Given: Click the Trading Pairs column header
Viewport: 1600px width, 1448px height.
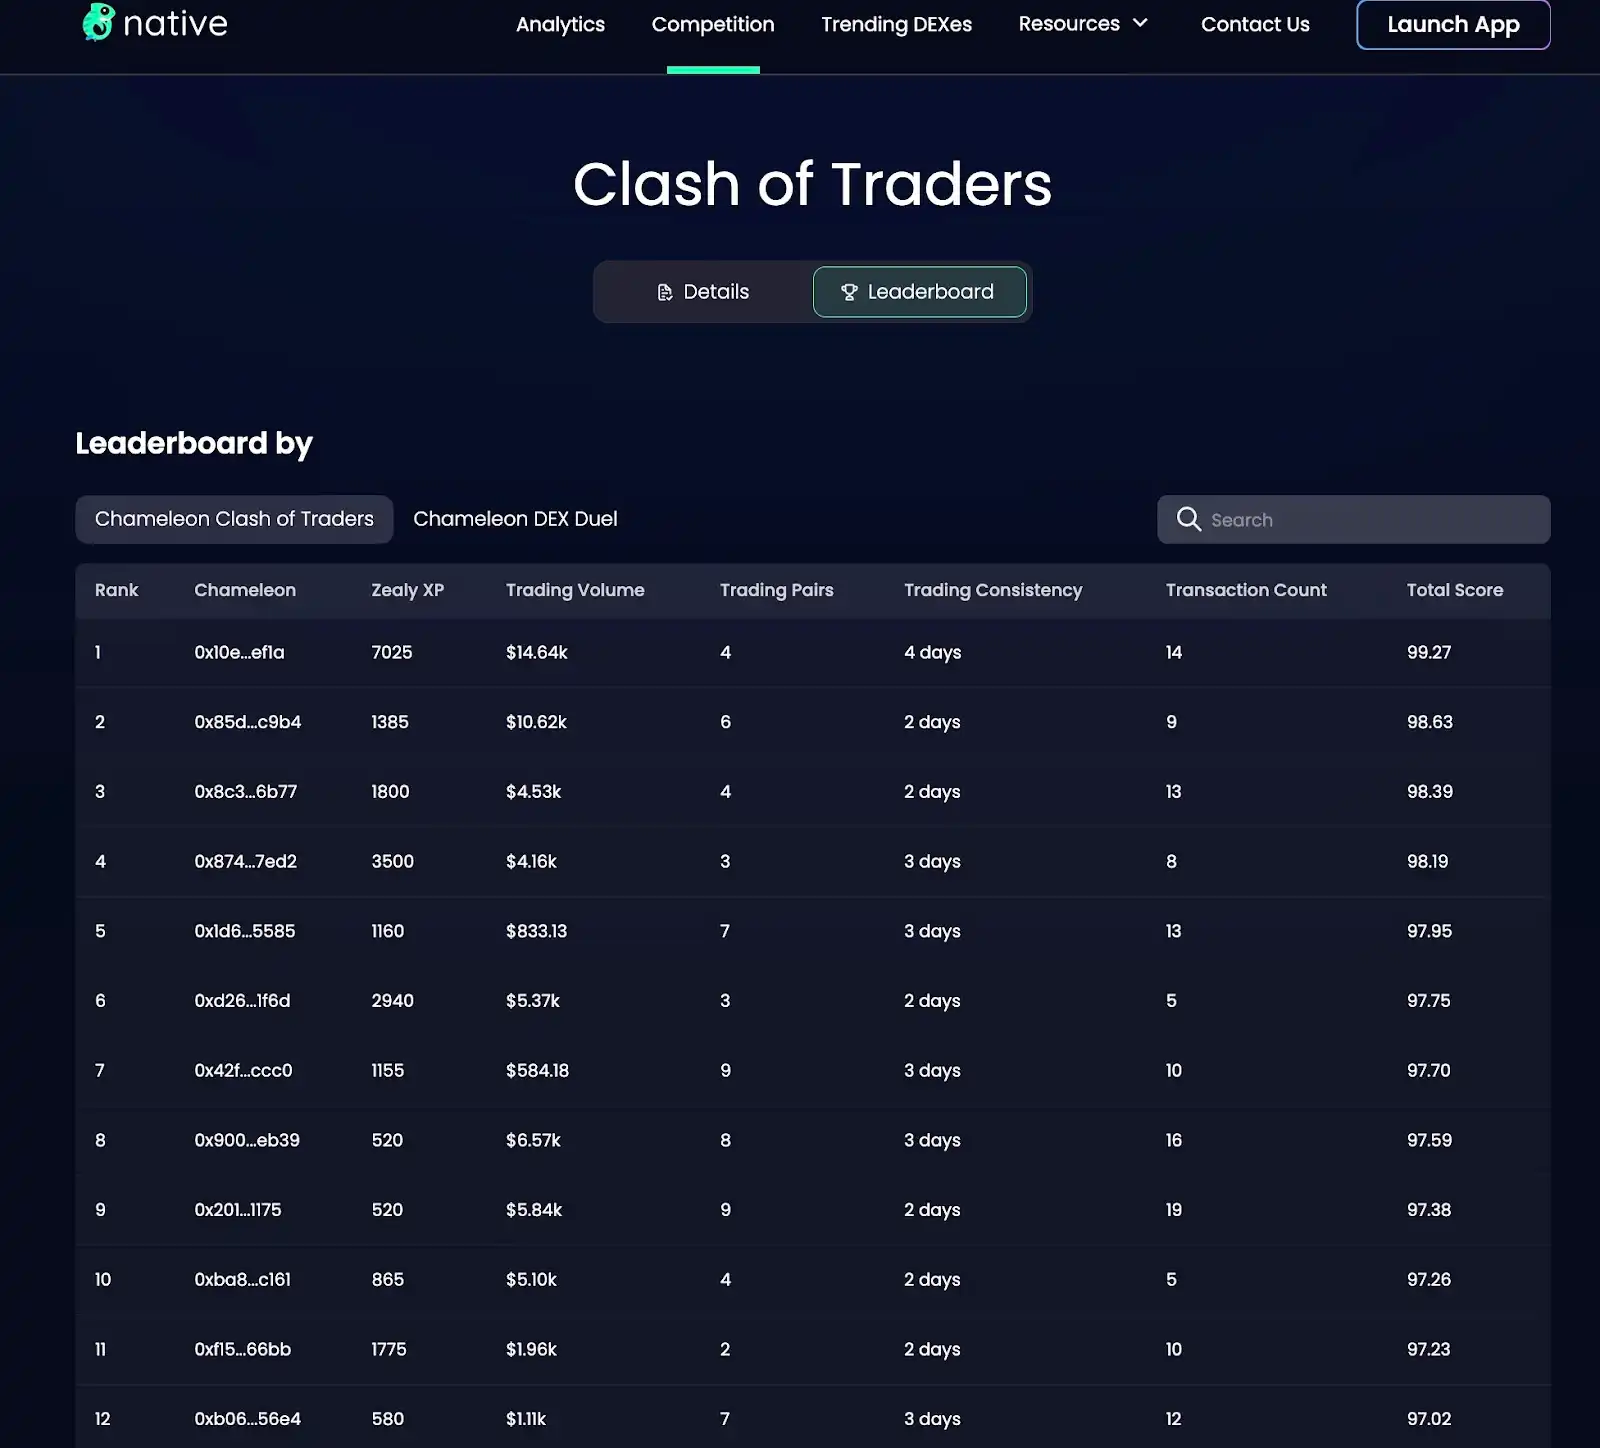Looking at the screenshot, I should point(777,590).
